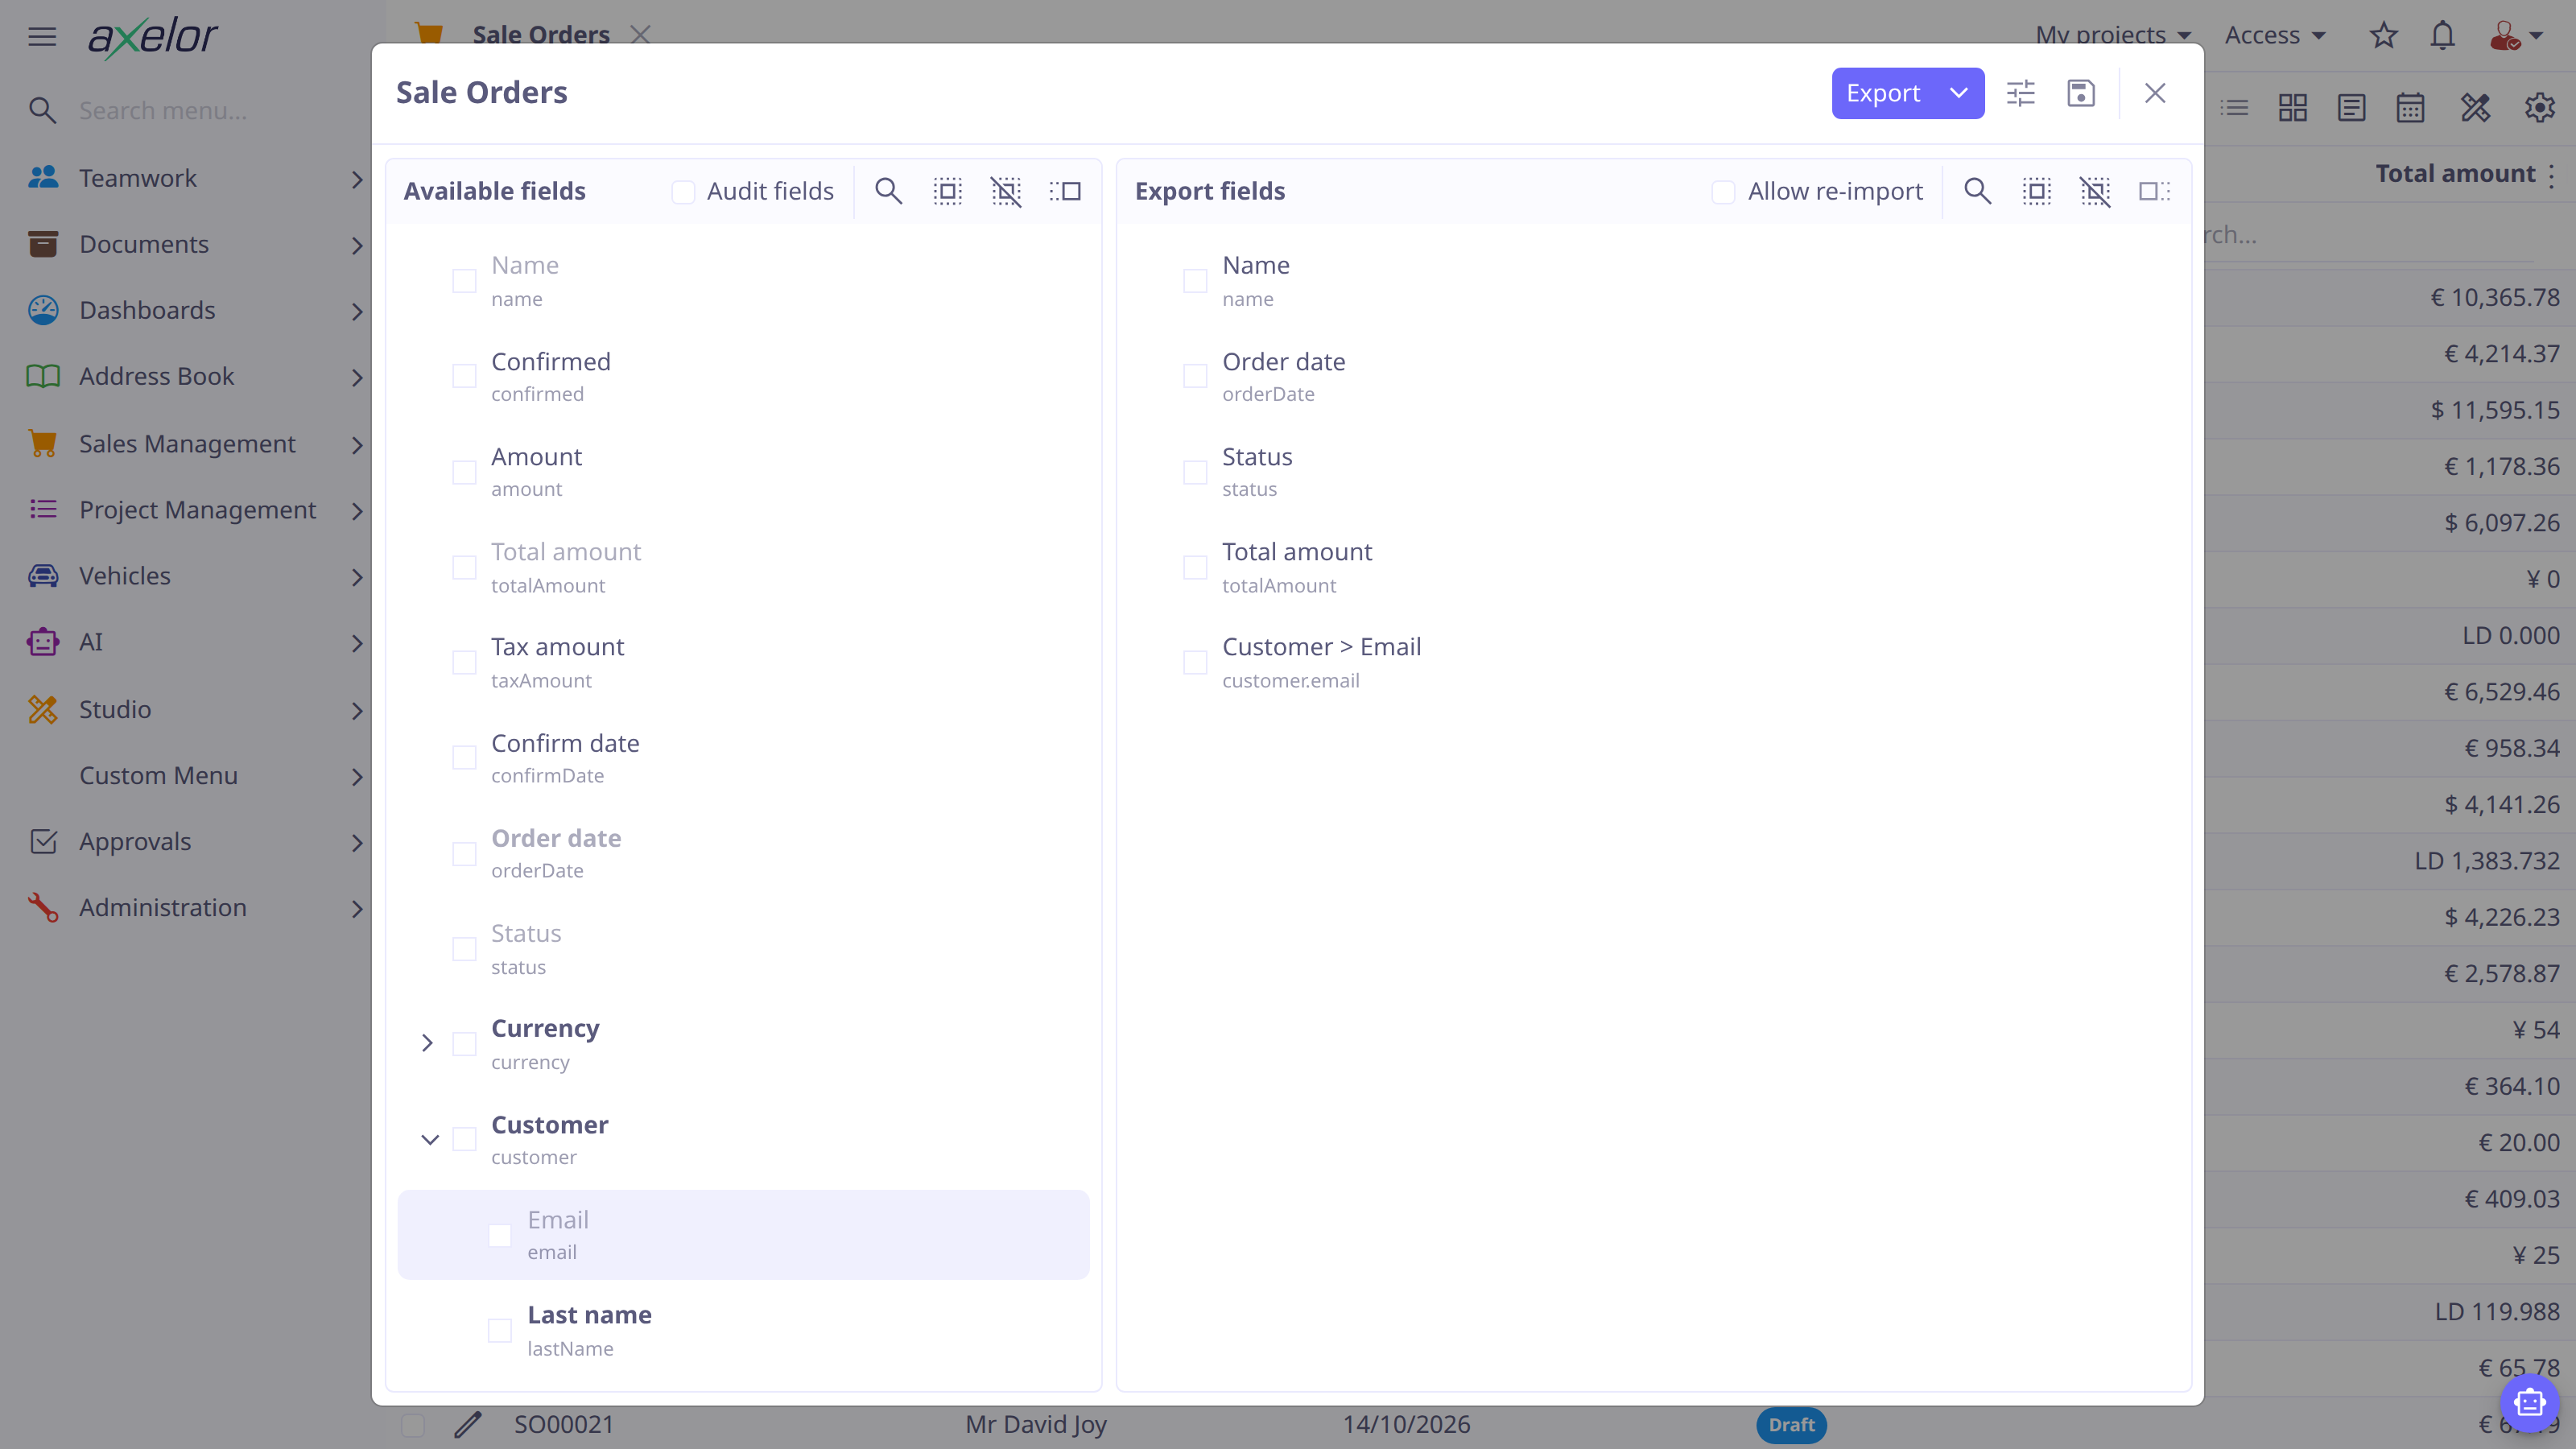The width and height of the screenshot is (2576, 1449).
Task: Expand Teamwork menu
Action: 195,178
